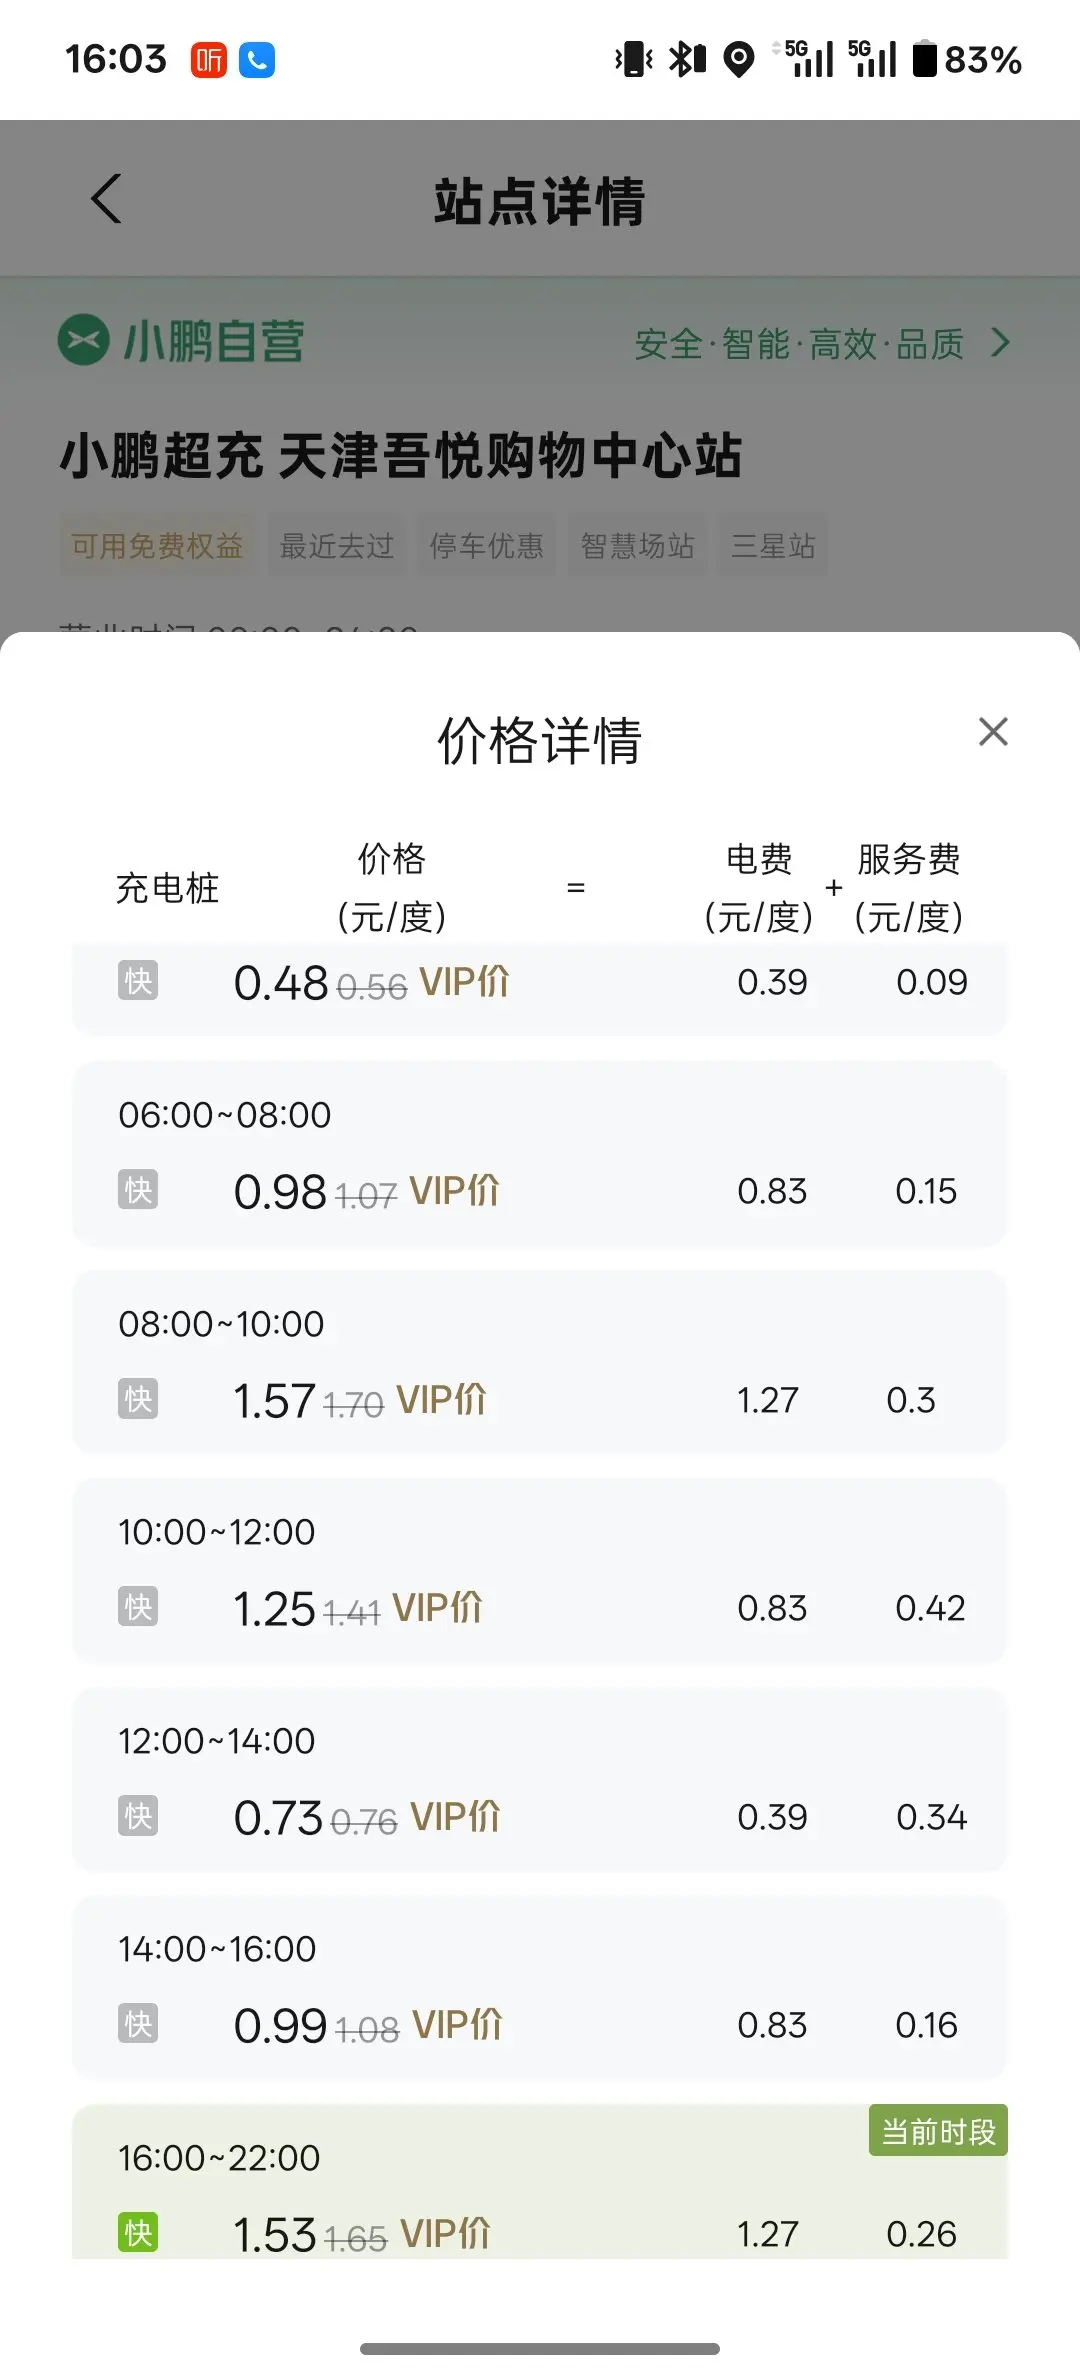Select the 最近去过 tag

click(337, 546)
